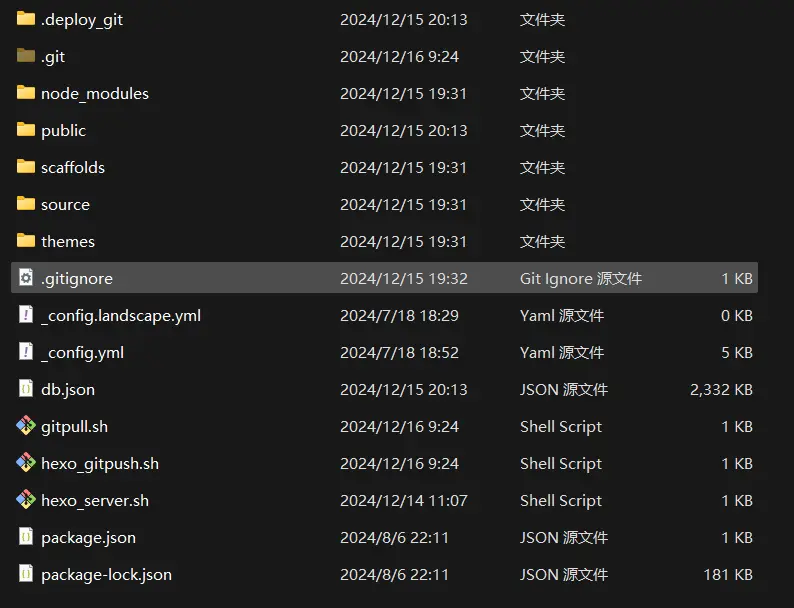
Task: Select the _config.landscape.yml Yaml file icon
Action: 26,314
